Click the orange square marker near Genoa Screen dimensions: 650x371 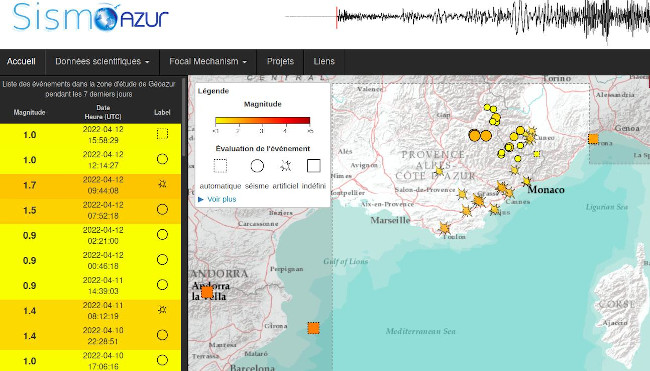point(593,139)
